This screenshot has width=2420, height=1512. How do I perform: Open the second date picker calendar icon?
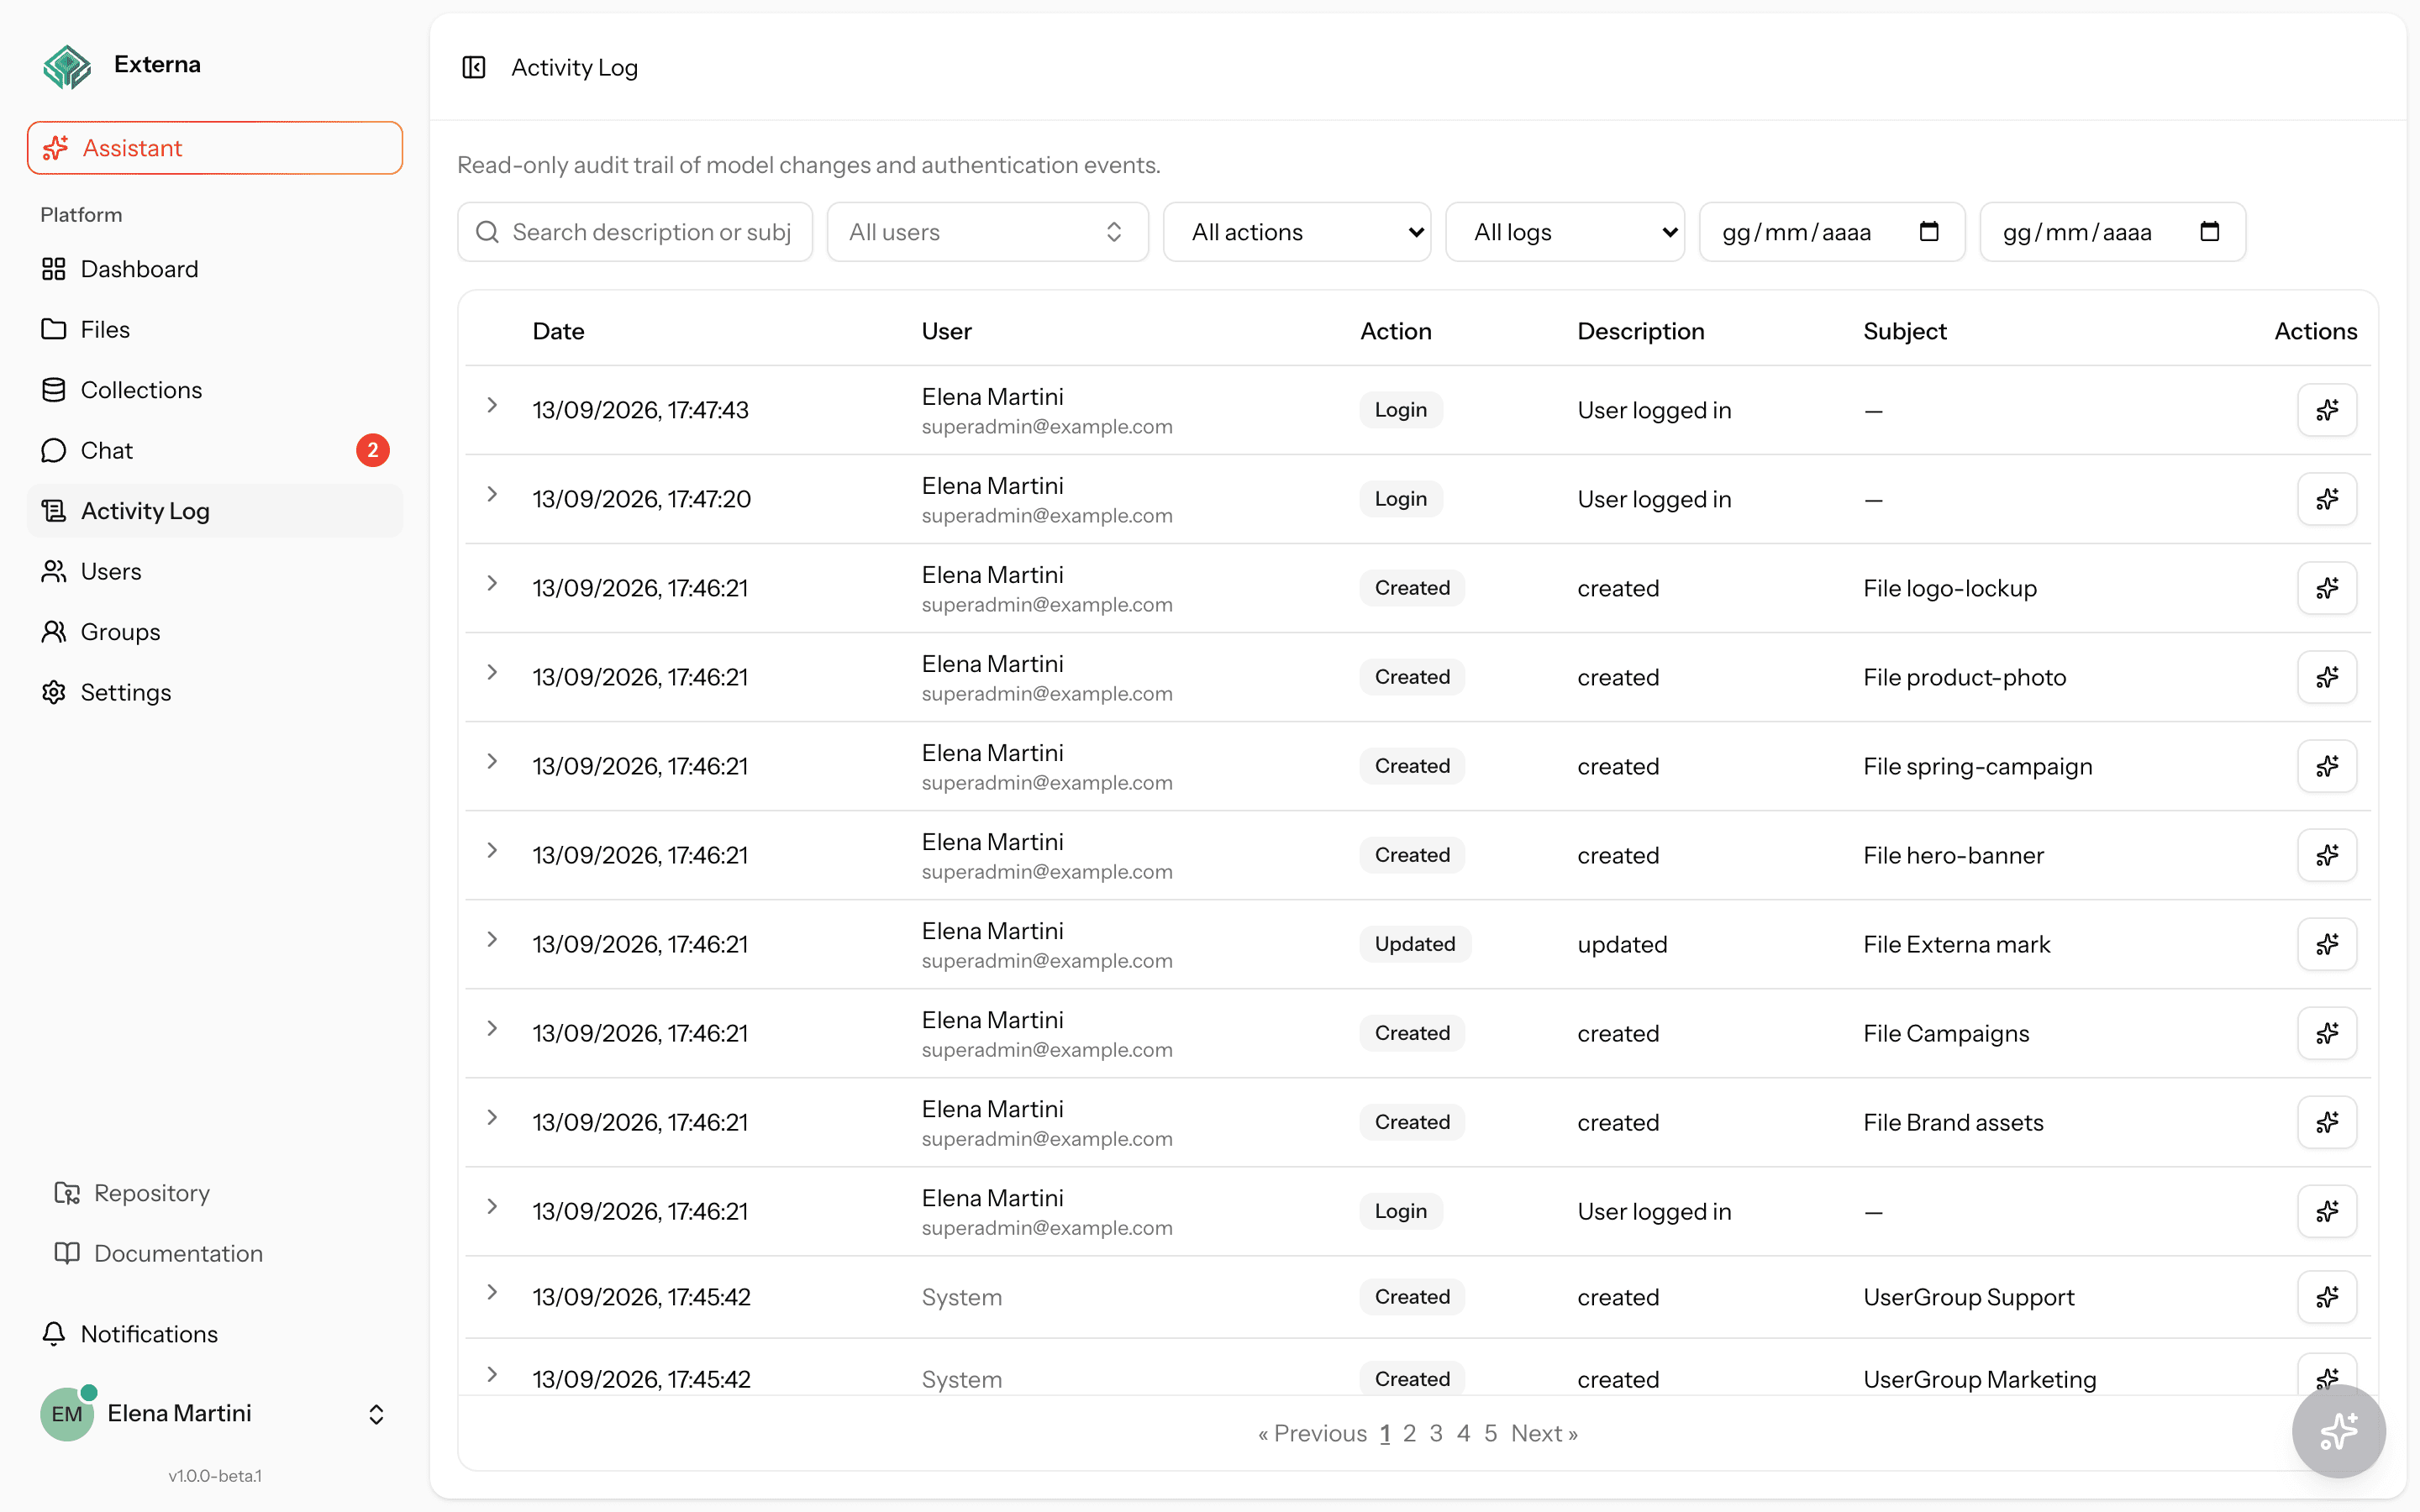(2210, 232)
